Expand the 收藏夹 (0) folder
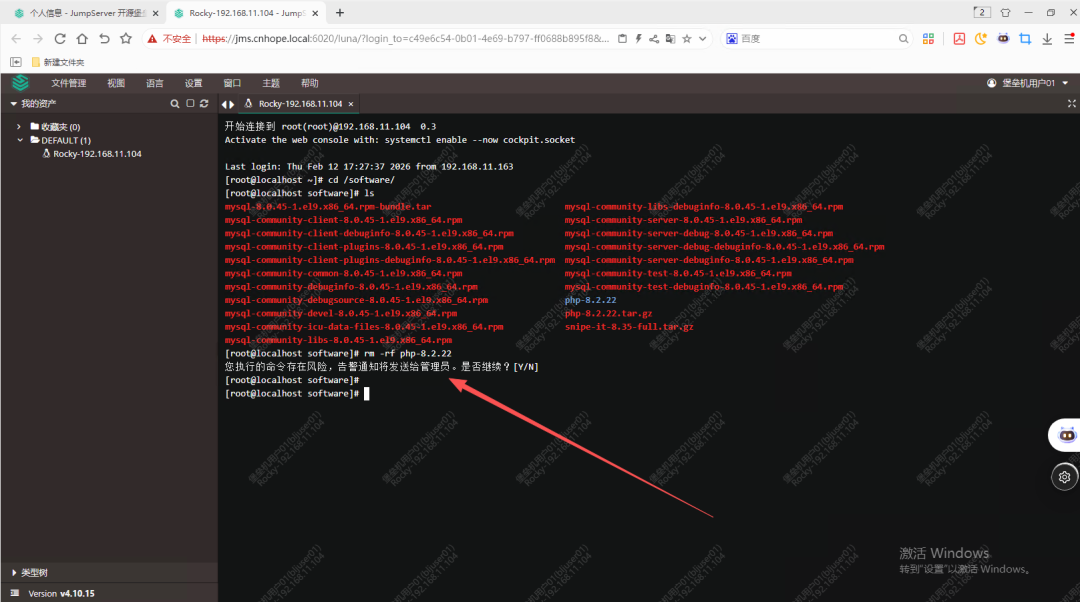Viewport: 1080px width, 602px height. [x=19, y=127]
